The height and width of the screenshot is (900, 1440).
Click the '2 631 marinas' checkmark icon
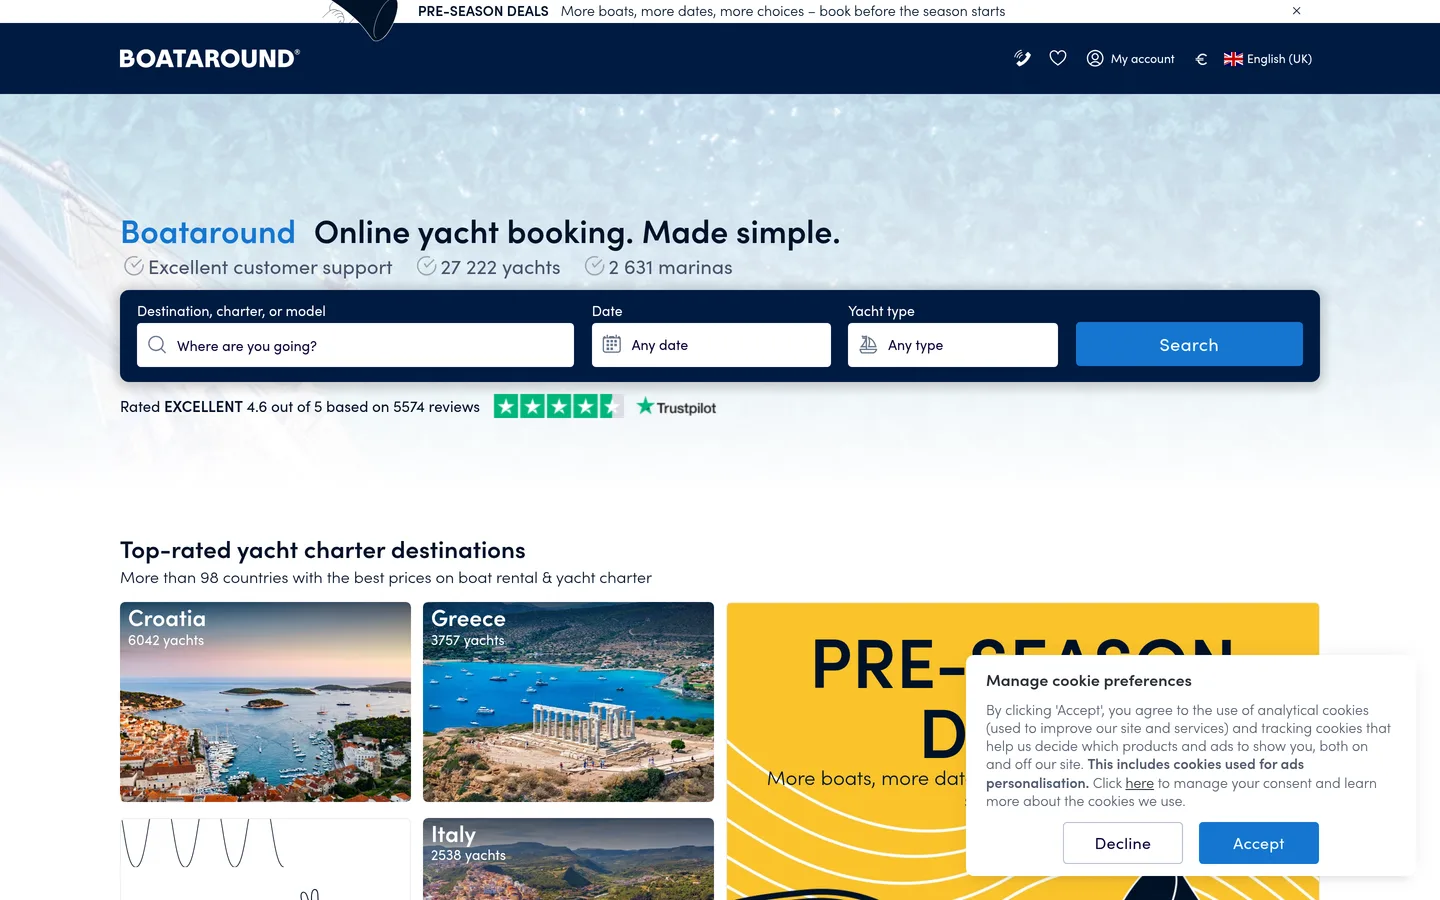(x=594, y=266)
